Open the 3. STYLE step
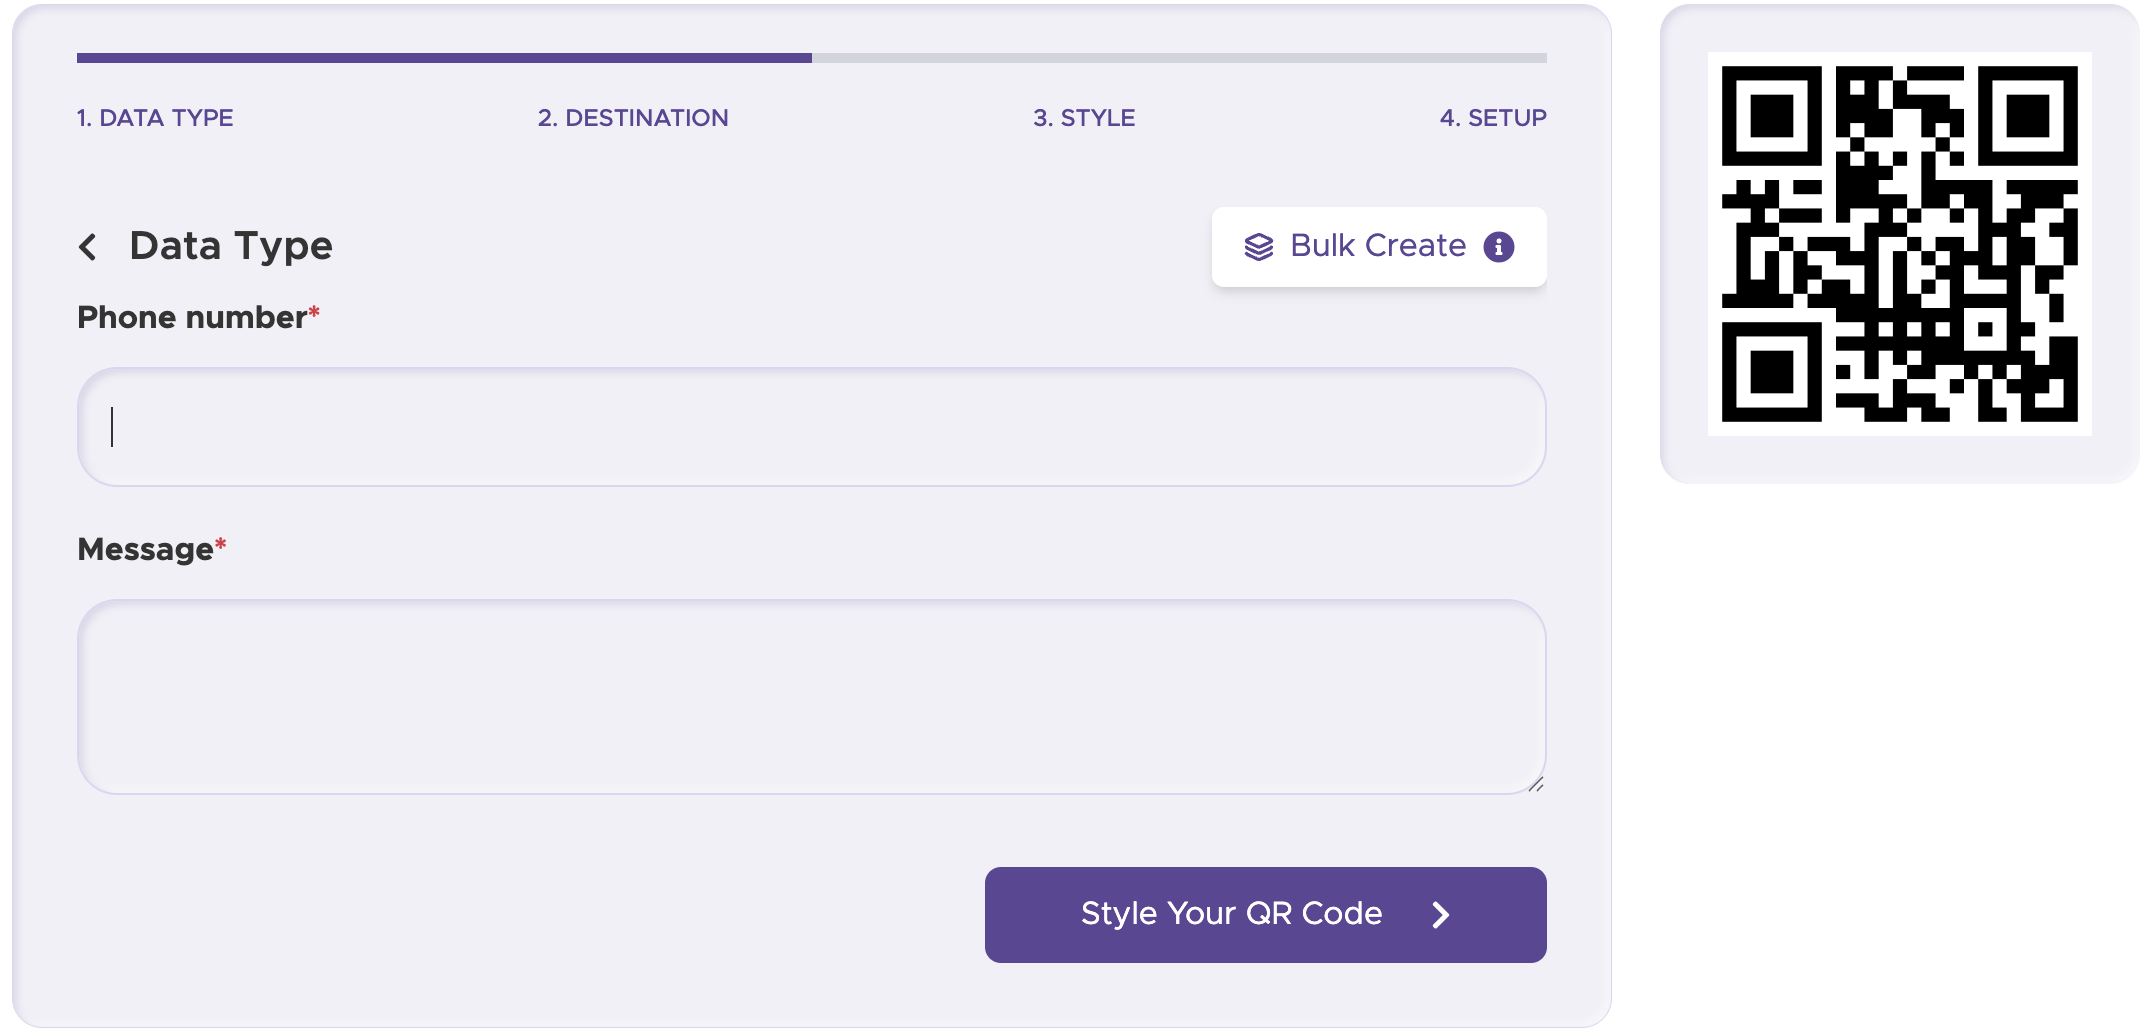Viewport: 2154px width, 1034px height. 1084,118
